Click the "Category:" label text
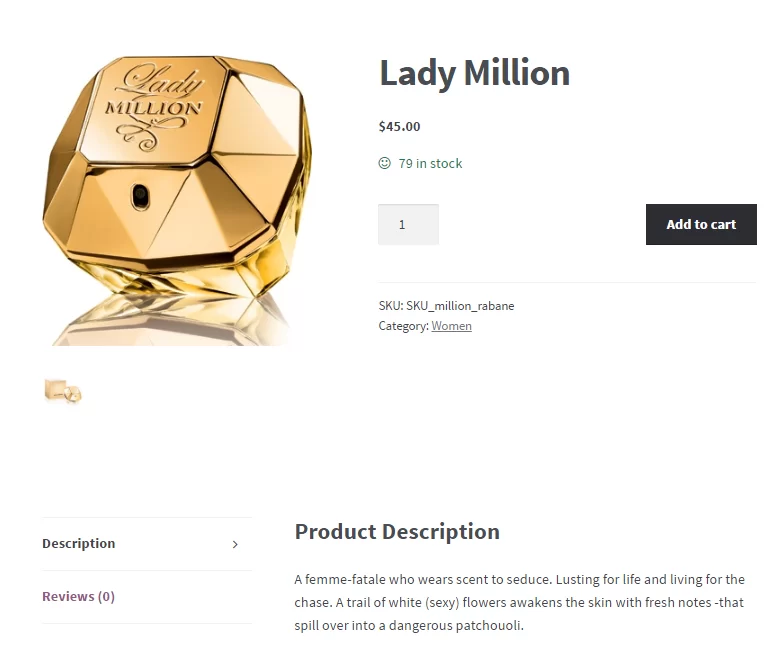 (403, 326)
